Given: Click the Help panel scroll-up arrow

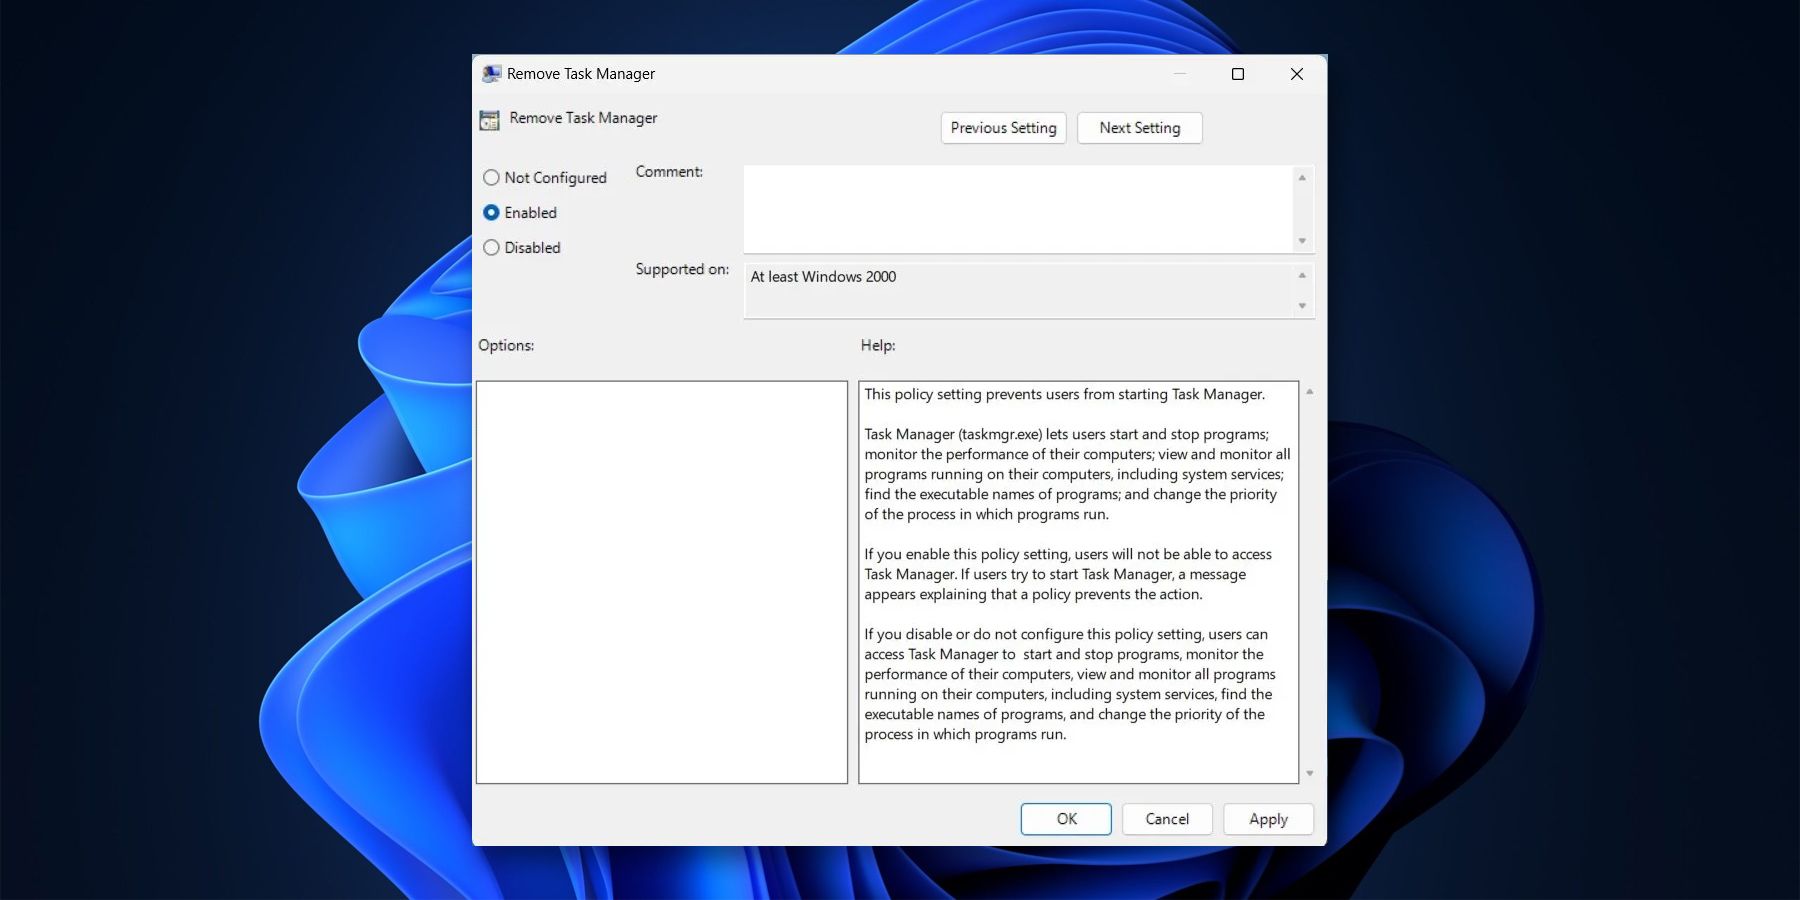Looking at the screenshot, I should pyautogui.click(x=1309, y=389).
